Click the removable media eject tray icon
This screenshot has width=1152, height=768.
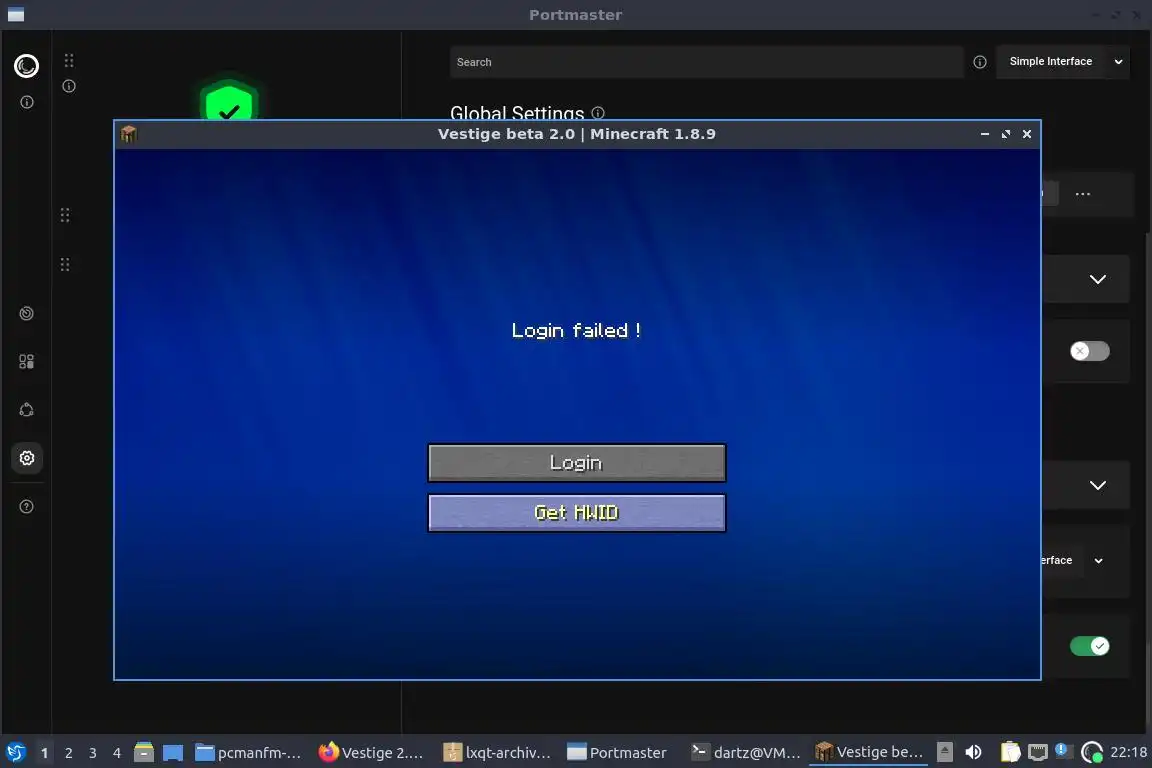pos(945,752)
